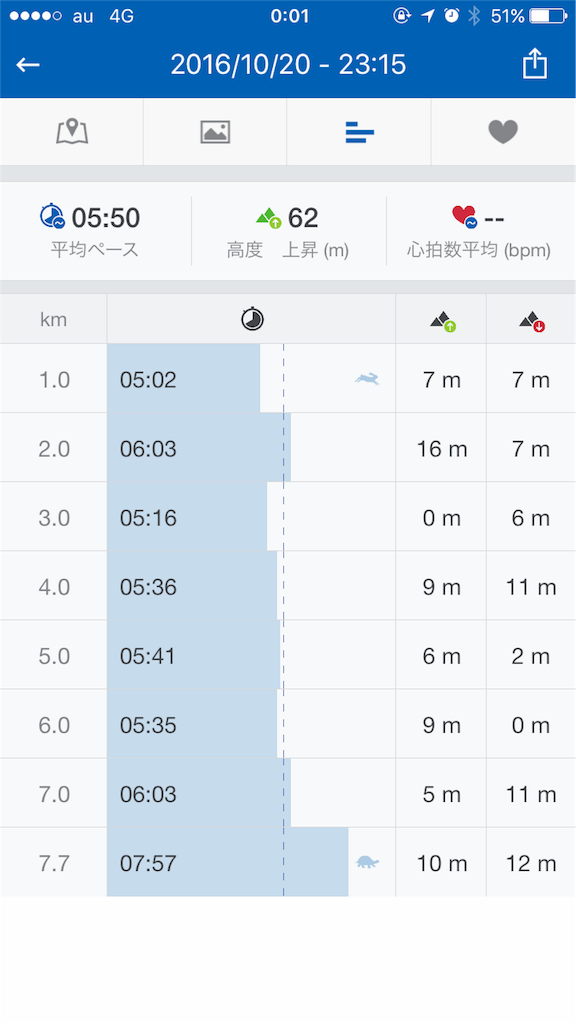Tap the average pace clock icon
576x1024 pixels.
pos(52,216)
